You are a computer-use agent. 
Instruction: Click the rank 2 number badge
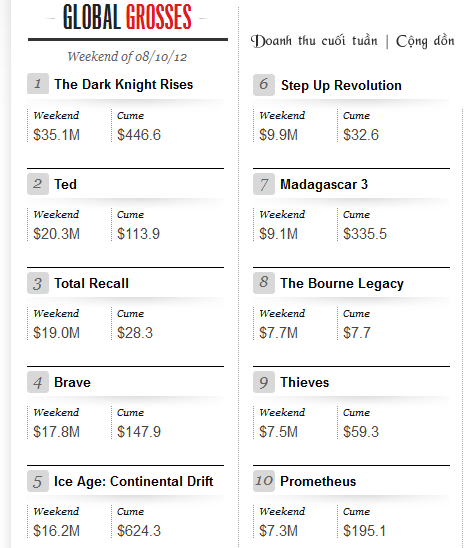click(x=38, y=184)
